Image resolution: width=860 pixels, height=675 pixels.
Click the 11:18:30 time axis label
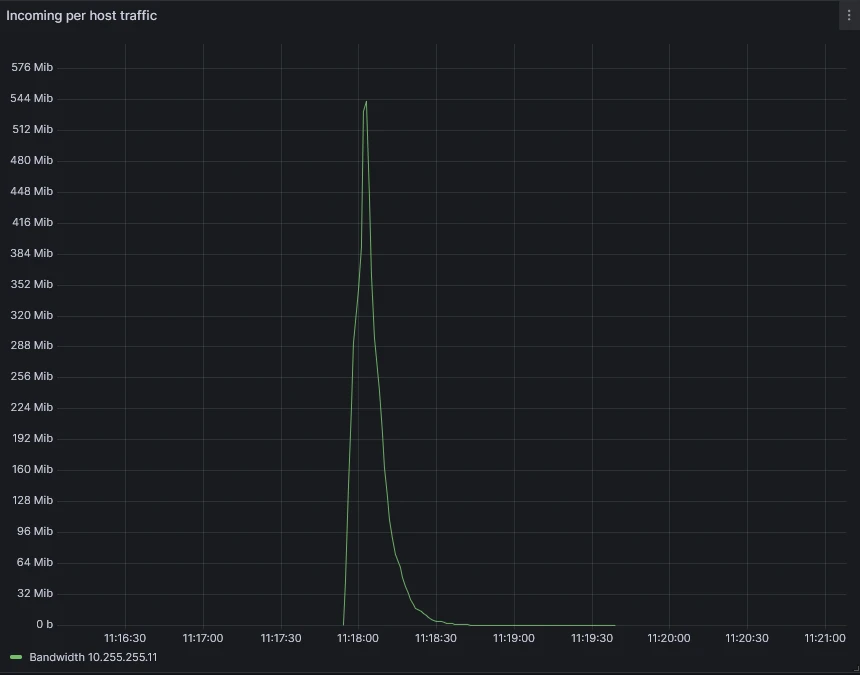(436, 638)
